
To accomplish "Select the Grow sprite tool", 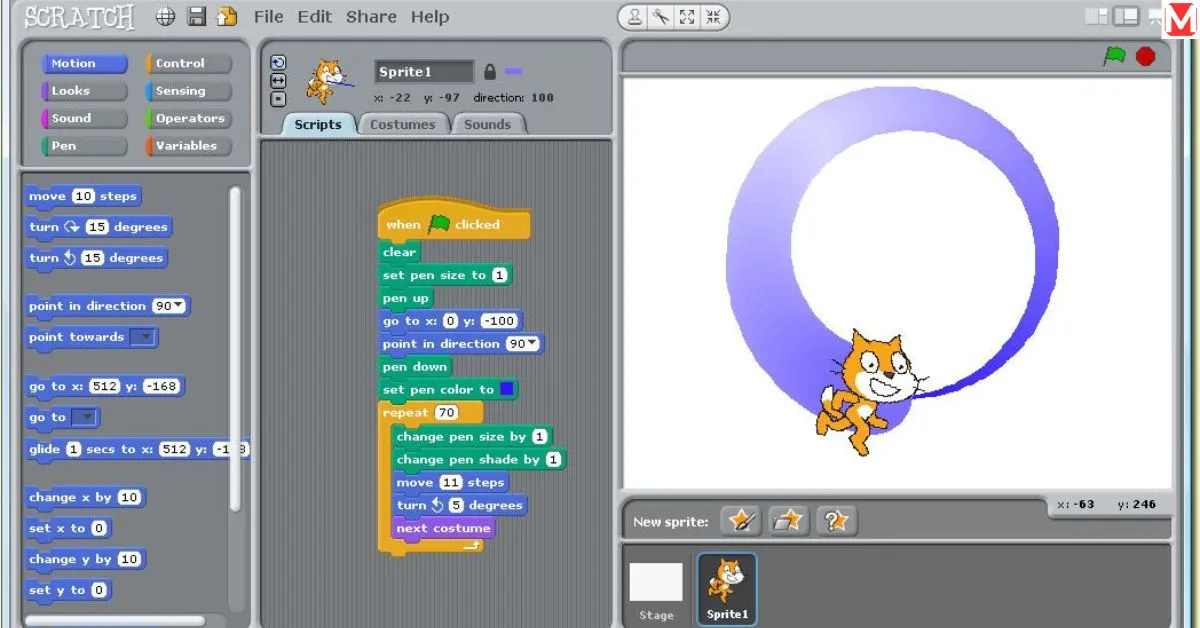I will pyautogui.click(x=687, y=17).
